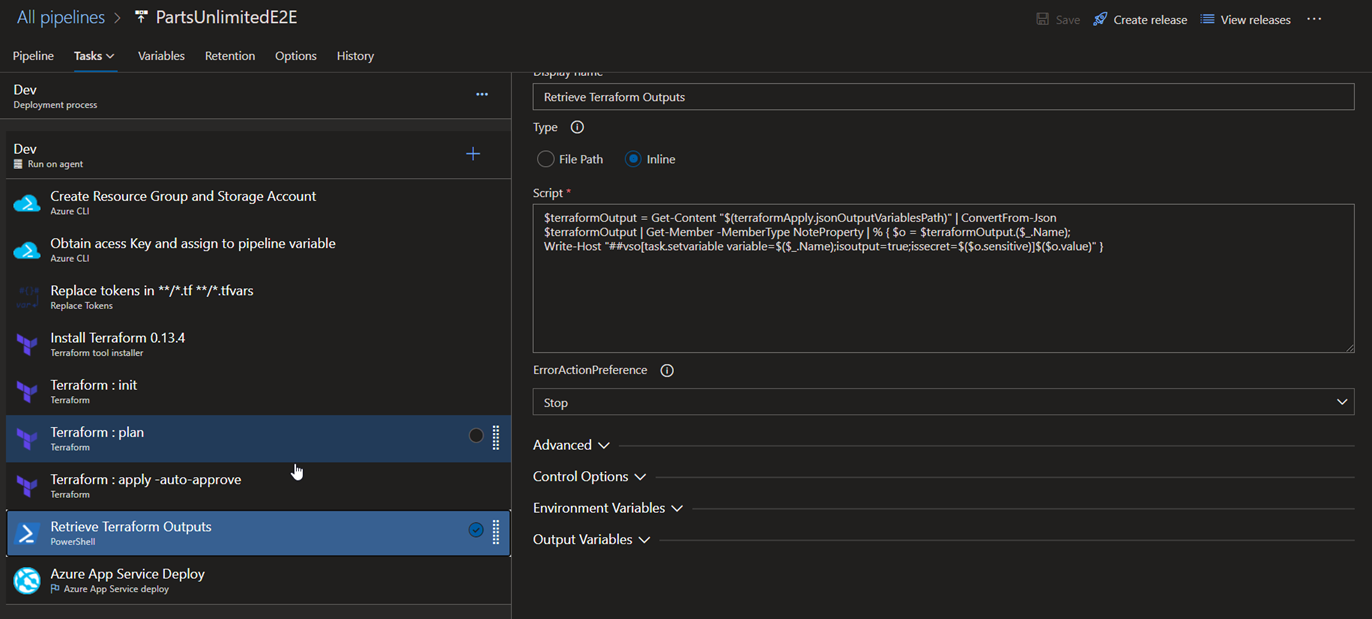Screen dimensions: 1372x619
Task: Open the Tasks tab dropdown
Action: tap(94, 56)
